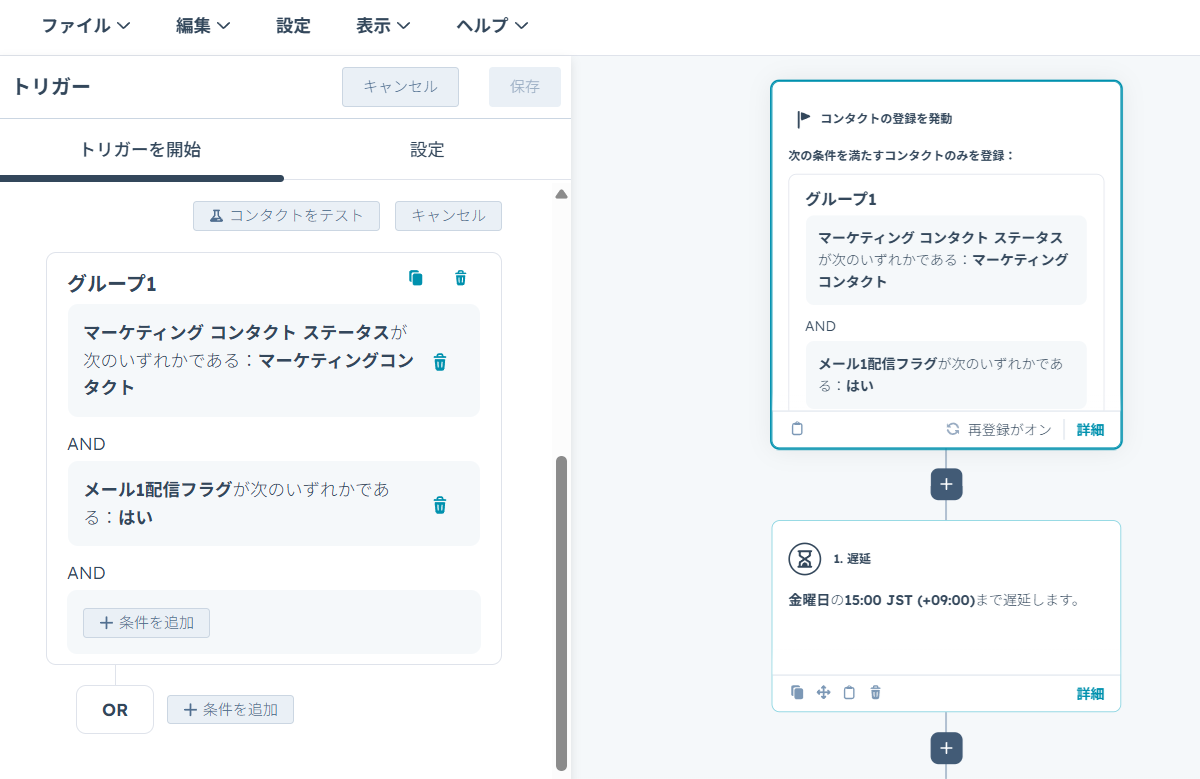
Task: Expand the 編集 menu
Action: tap(203, 26)
